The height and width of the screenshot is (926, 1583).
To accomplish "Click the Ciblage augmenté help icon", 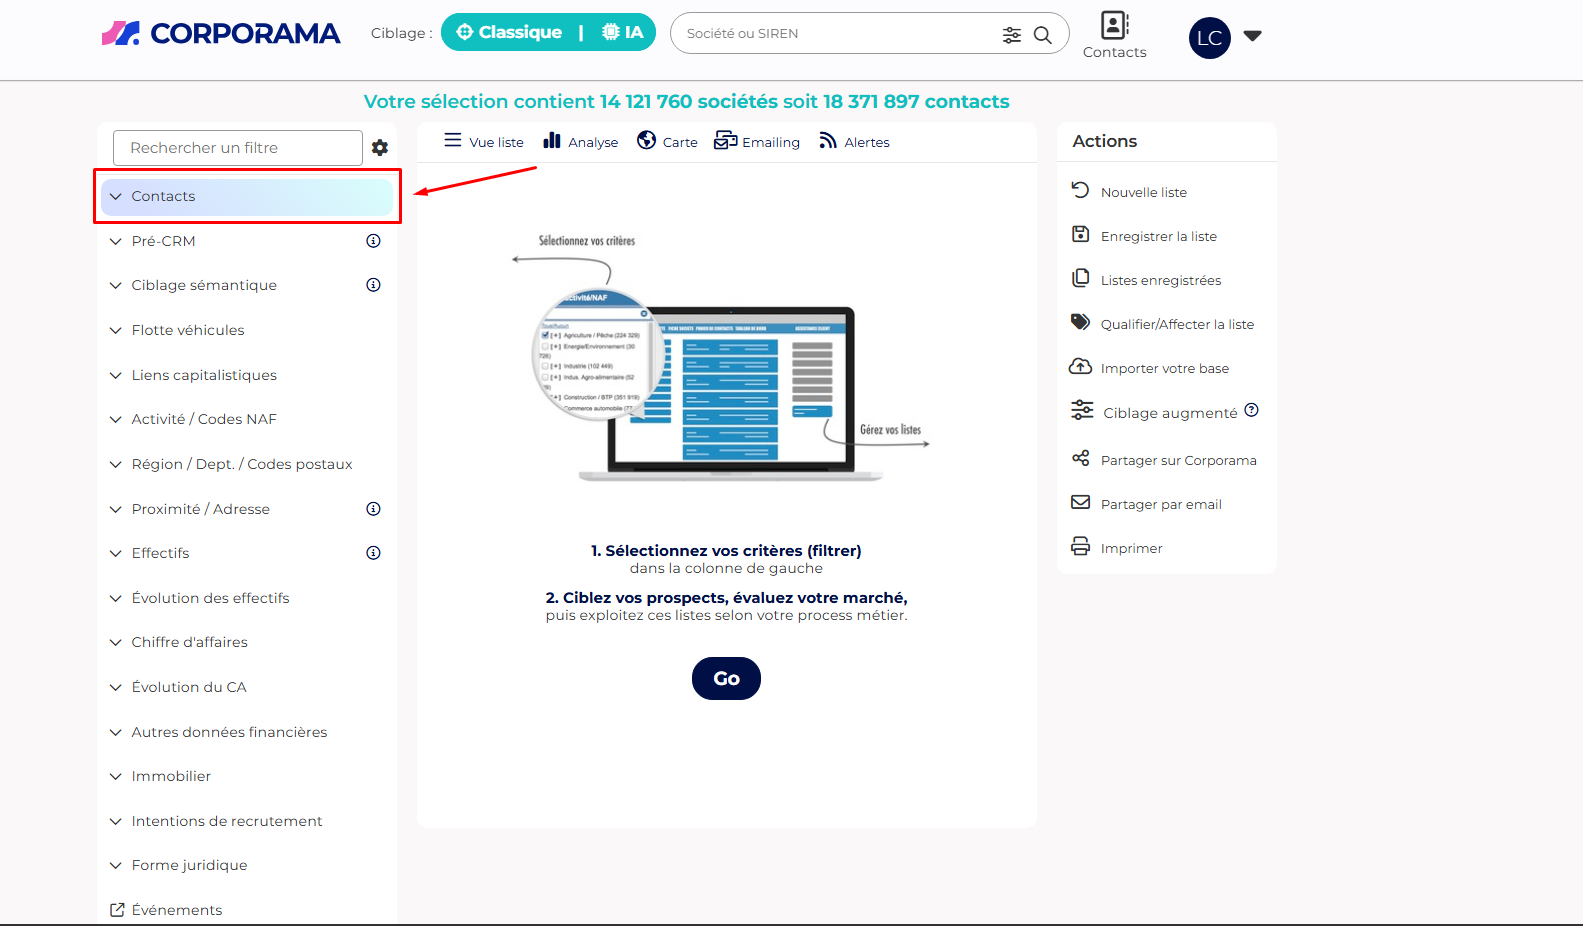I will (1251, 411).
